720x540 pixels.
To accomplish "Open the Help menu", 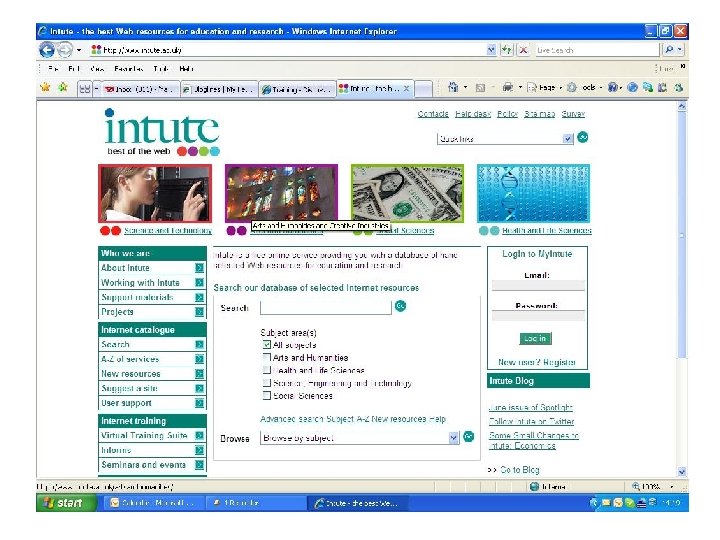I will (186, 69).
